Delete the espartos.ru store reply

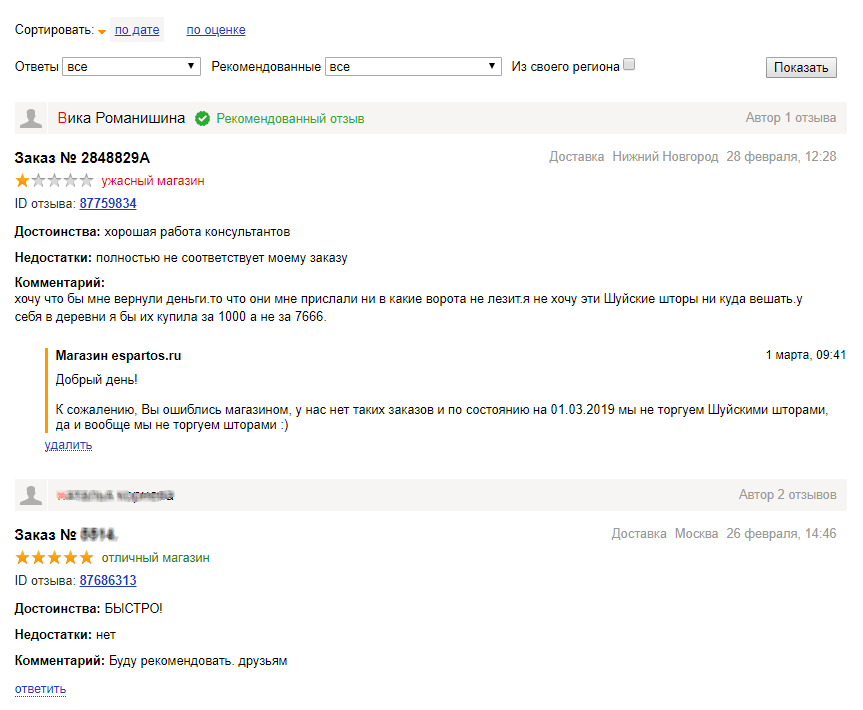click(x=68, y=445)
